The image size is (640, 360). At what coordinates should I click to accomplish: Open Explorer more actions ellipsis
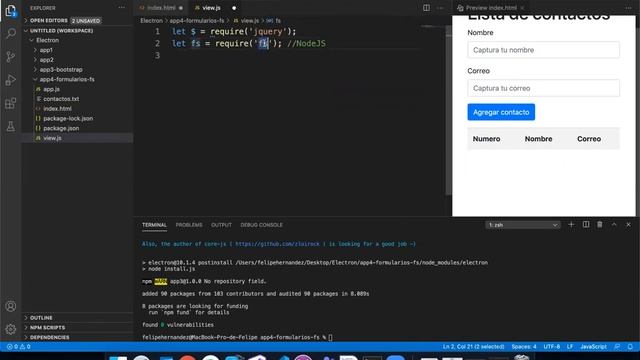[x=122, y=8]
